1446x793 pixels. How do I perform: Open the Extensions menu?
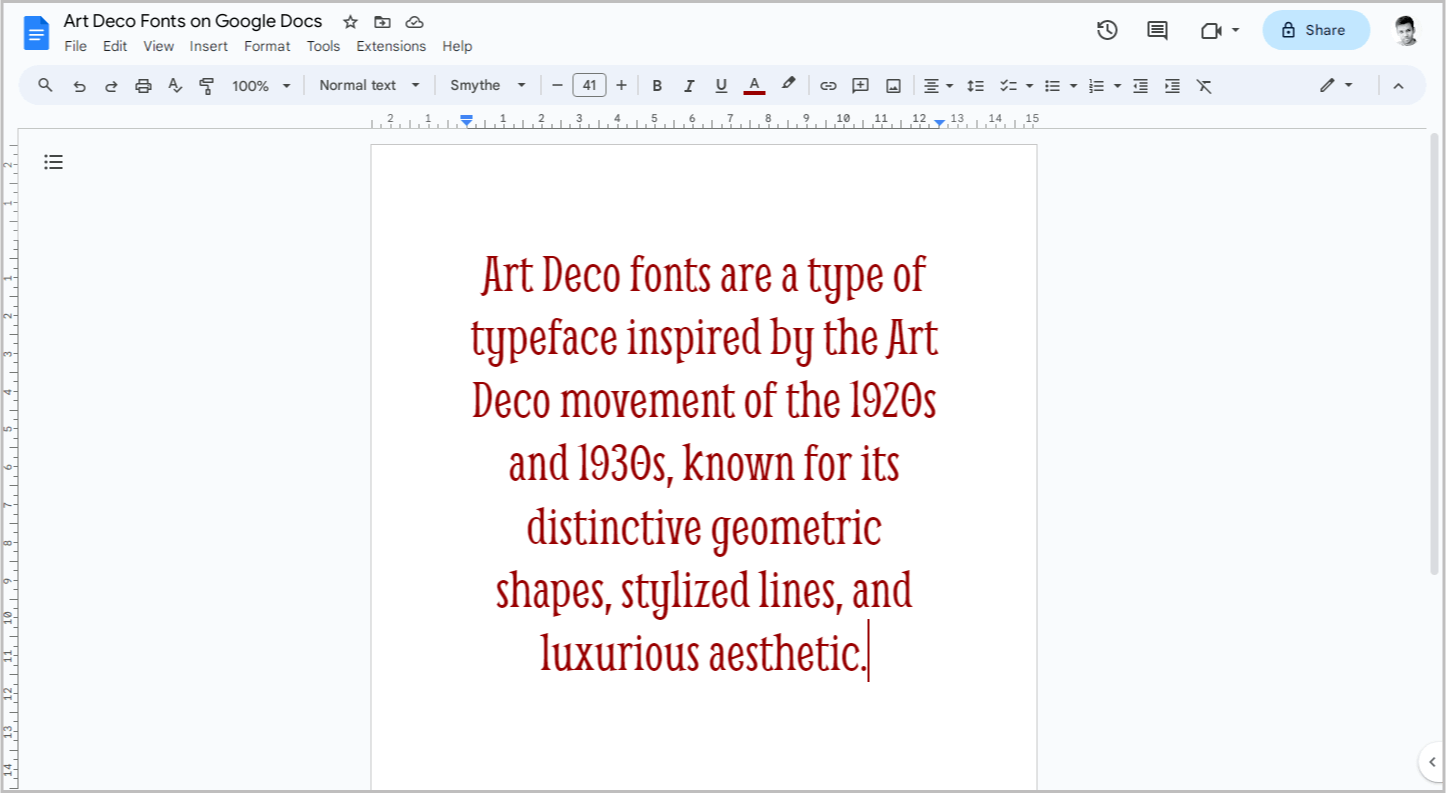391,46
